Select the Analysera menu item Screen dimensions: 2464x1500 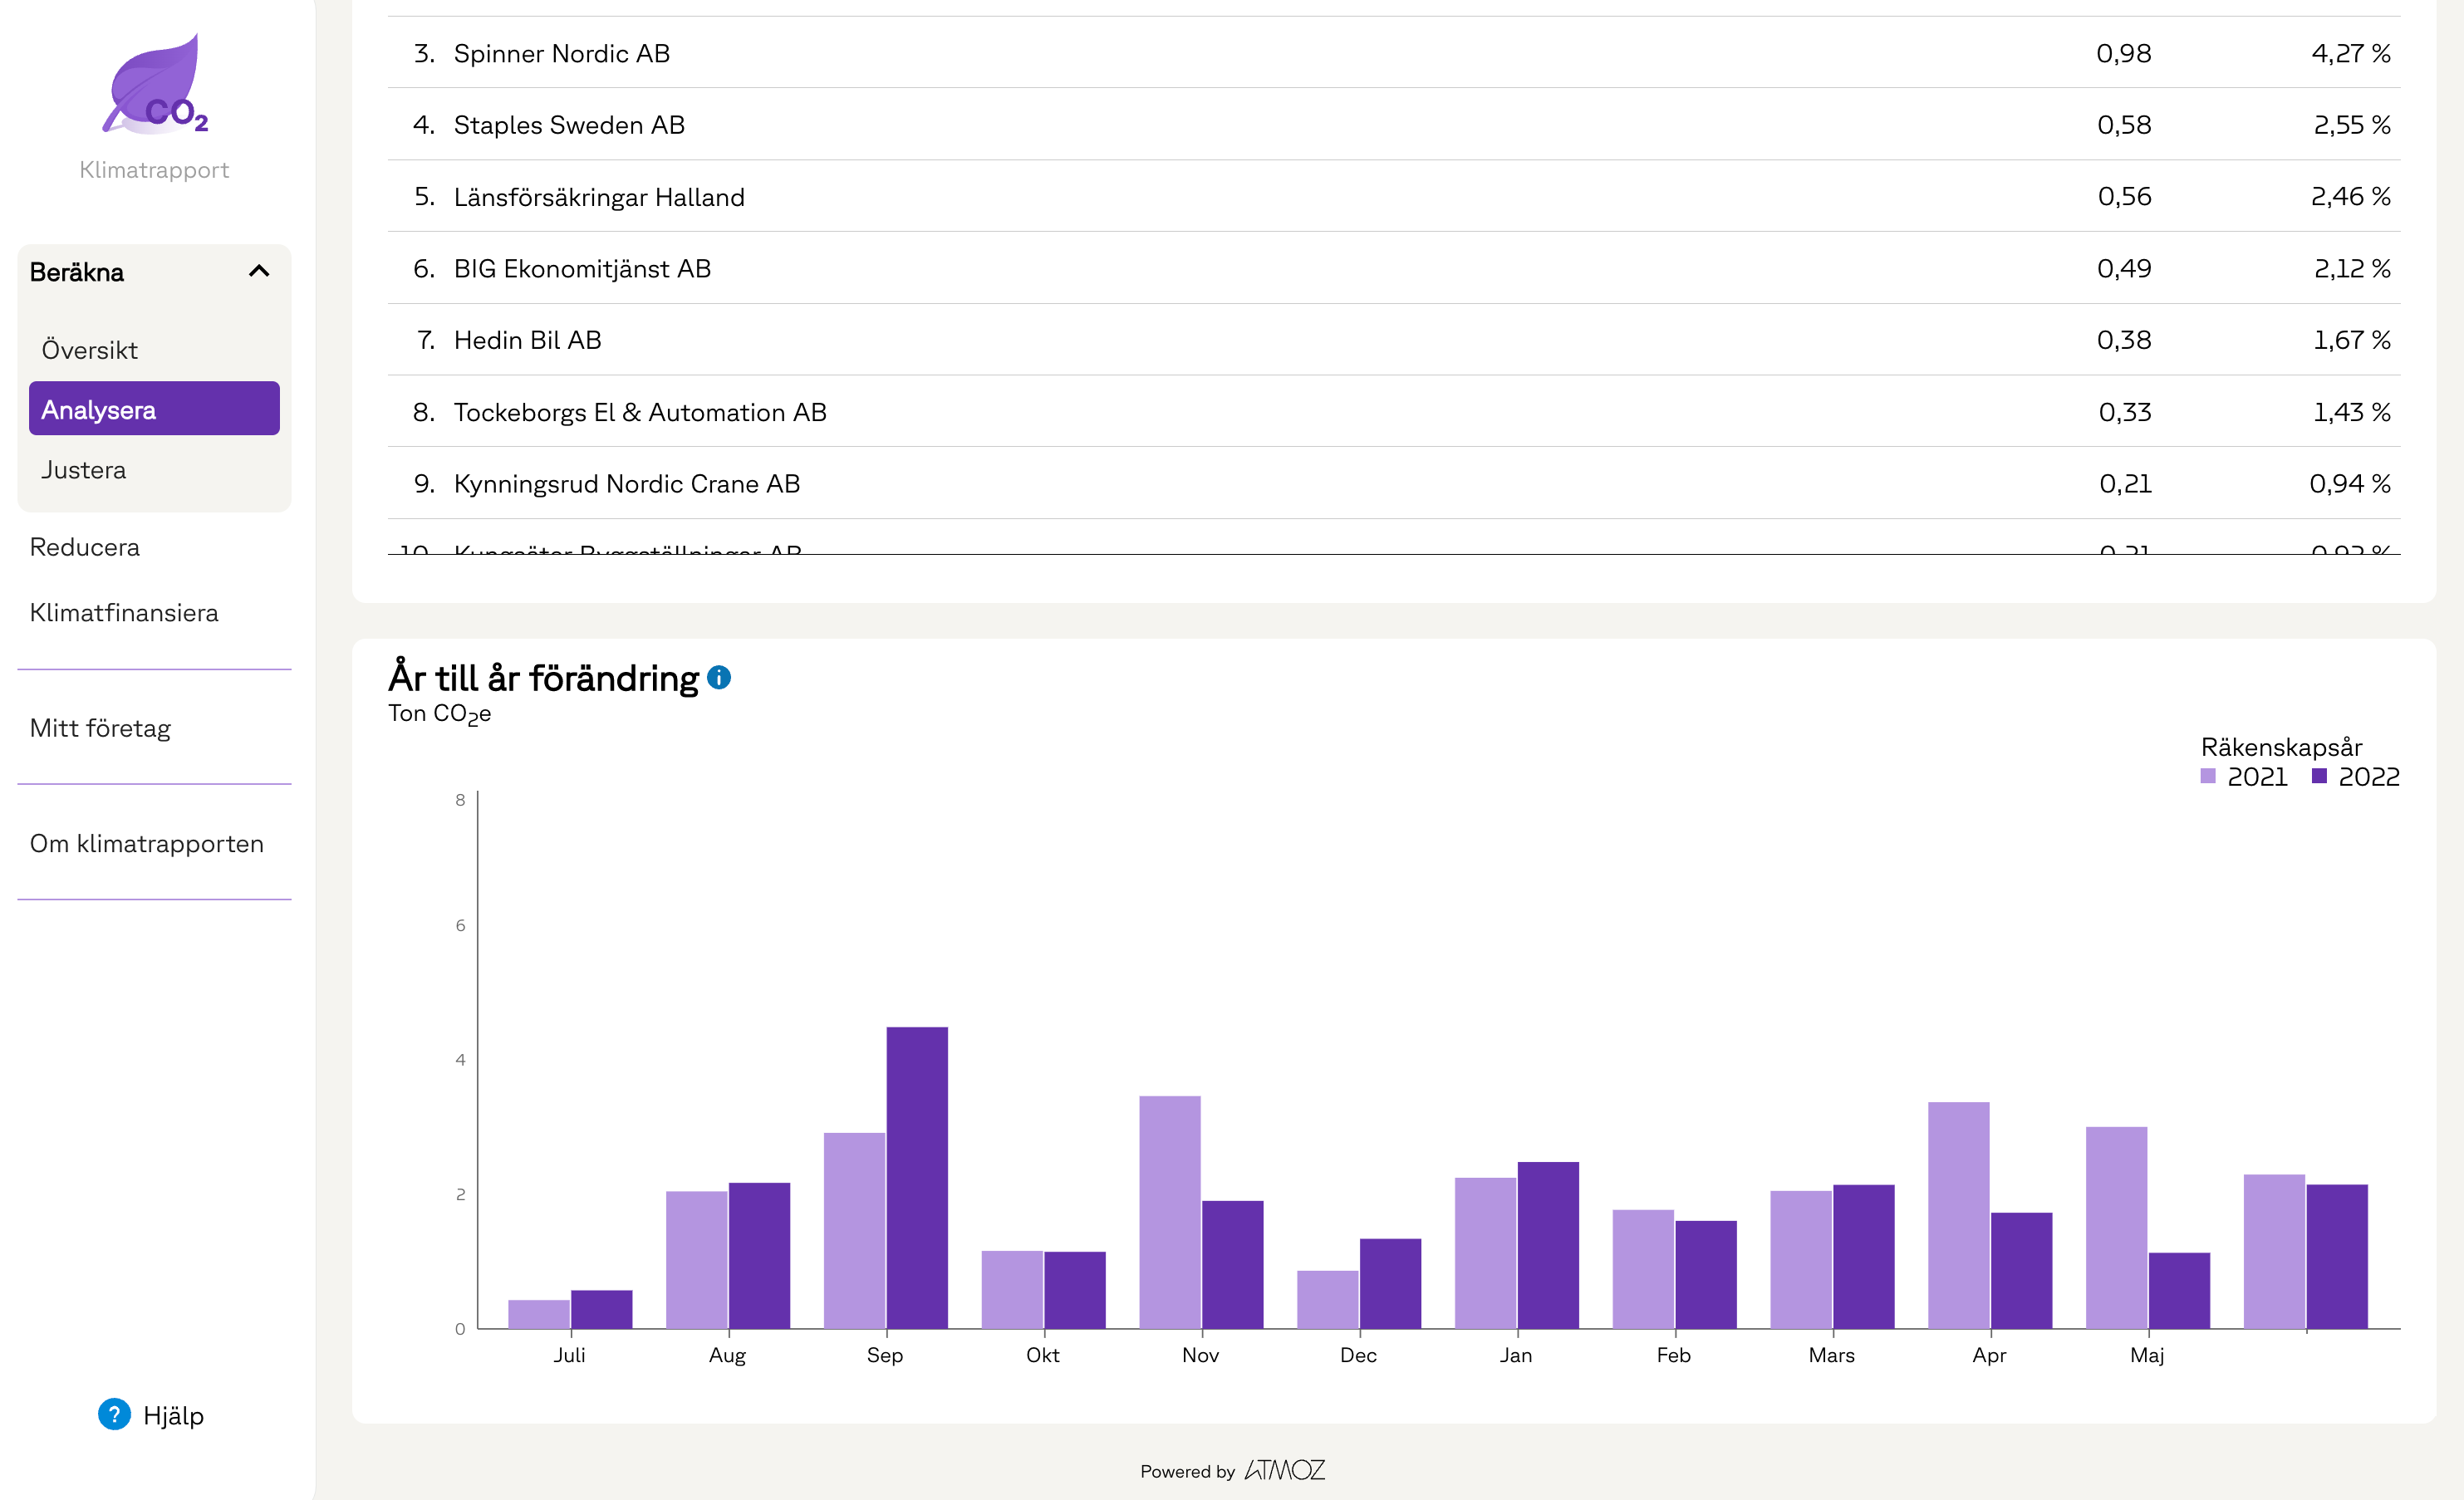[154, 409]
